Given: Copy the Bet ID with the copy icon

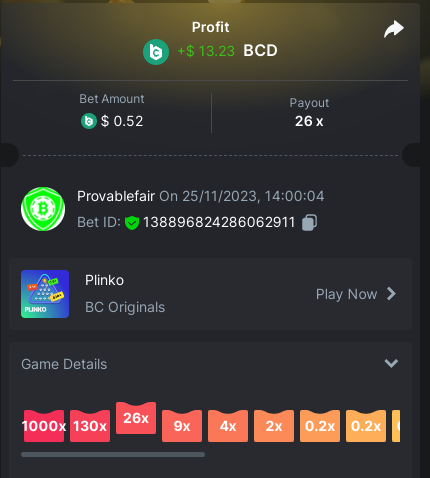Looking at the screenshot, I should pyautogui.click(x=309, y=222).
